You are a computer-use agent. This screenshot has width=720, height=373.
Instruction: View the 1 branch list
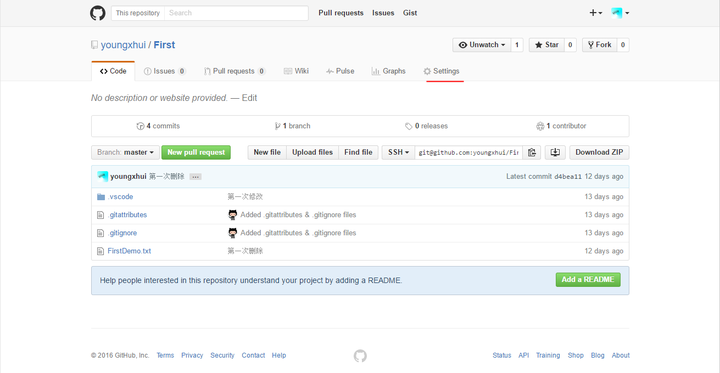click(x=292, y=126)
